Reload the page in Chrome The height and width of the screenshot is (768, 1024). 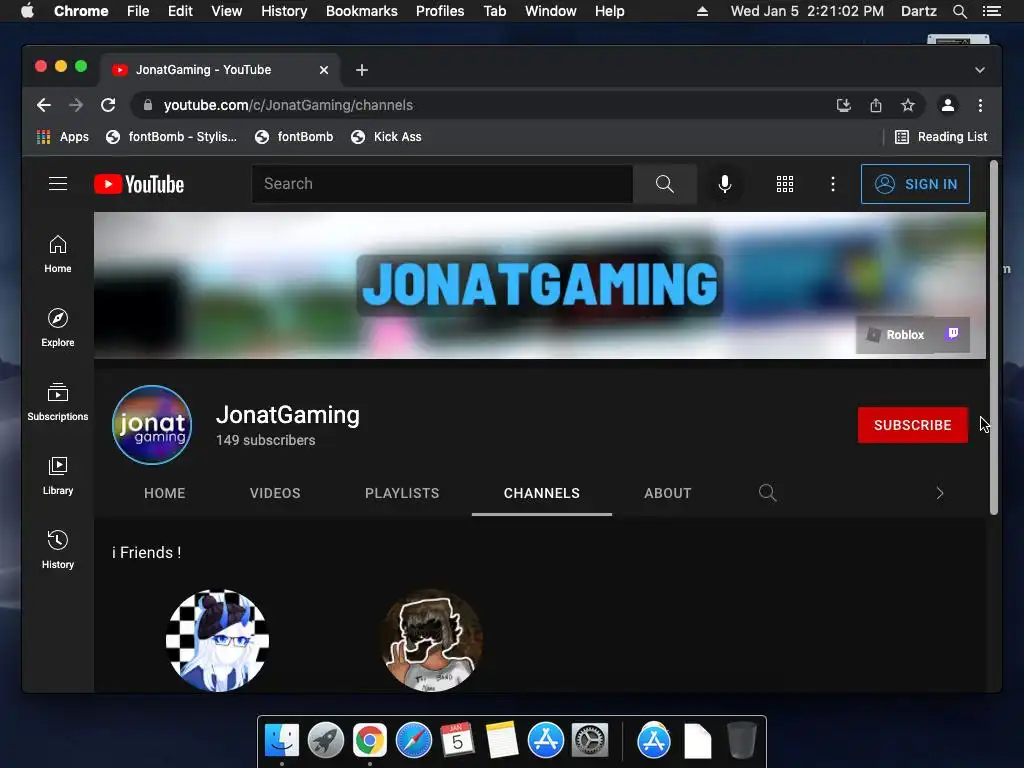tap(108, 105)
